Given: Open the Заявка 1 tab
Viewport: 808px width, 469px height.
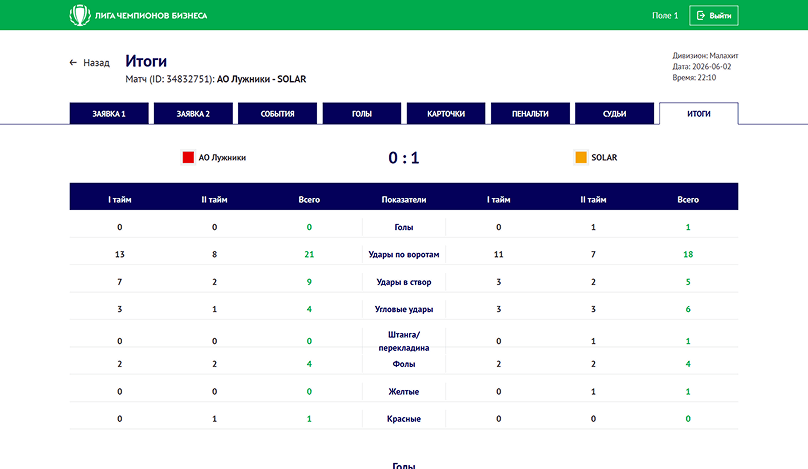Looking at the screenshot, I should 109,114.
